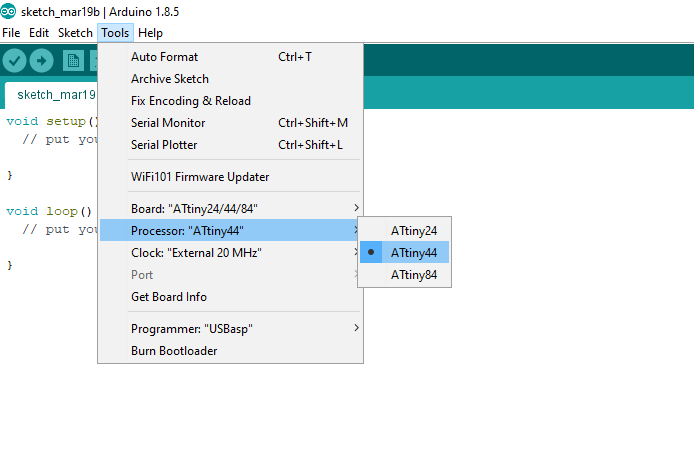Open the Sketch menu
694x467 pixels.
point(75,33)
